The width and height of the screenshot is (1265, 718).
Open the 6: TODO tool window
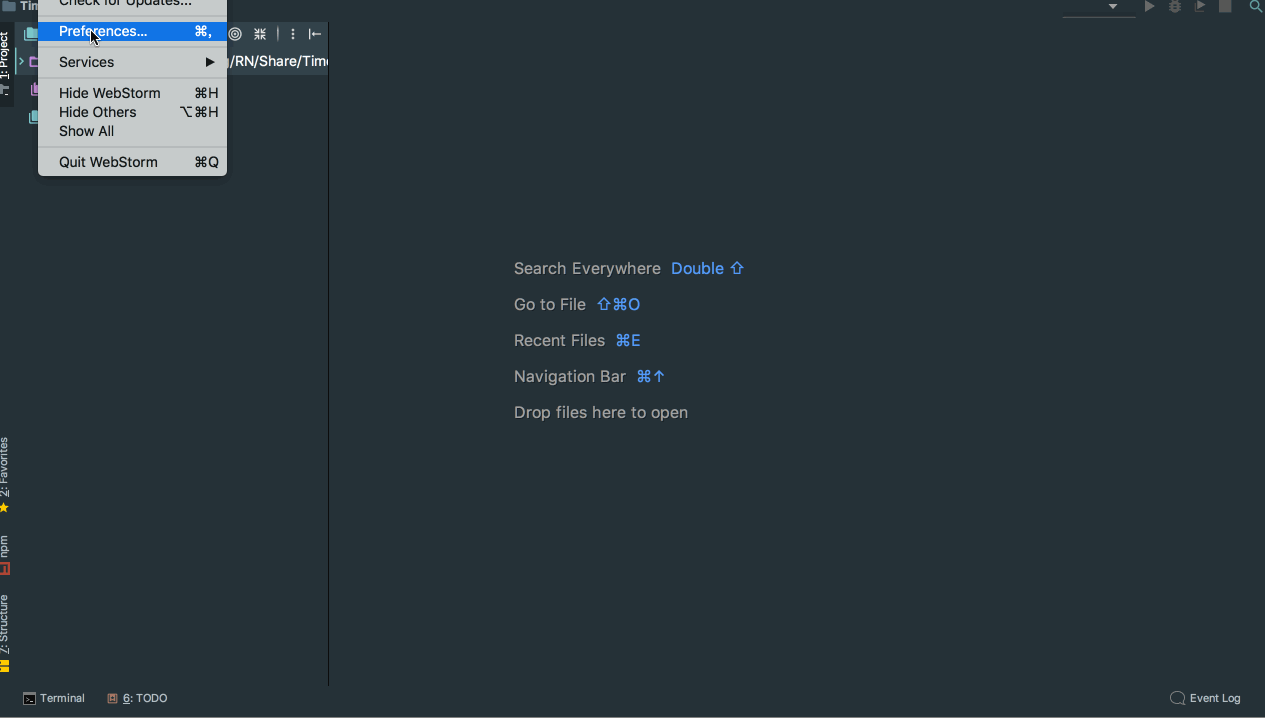coord(138,698)
